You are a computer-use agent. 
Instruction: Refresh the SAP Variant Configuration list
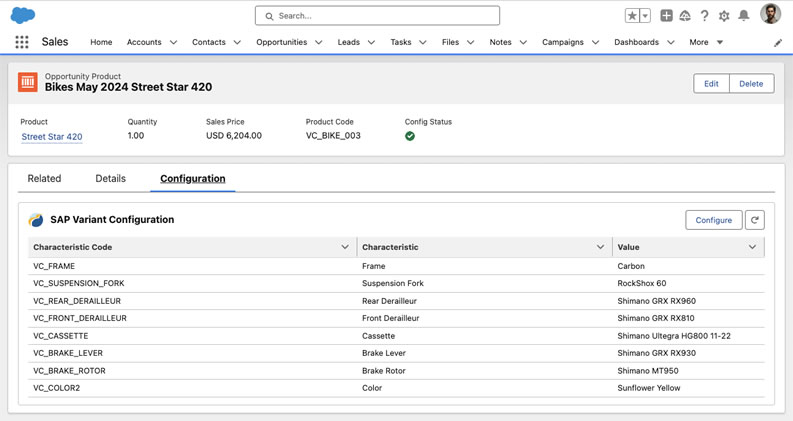[x=755, y=220]
